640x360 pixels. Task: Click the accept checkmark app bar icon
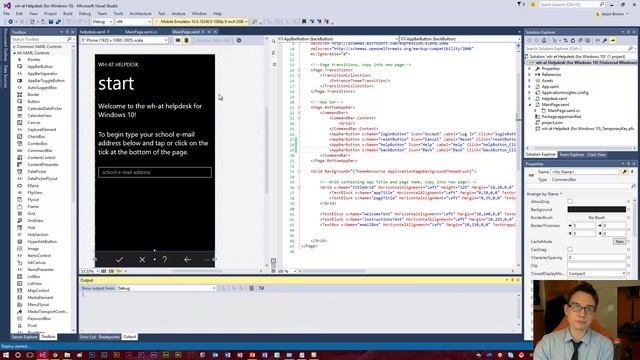click(x=119, y=260)
